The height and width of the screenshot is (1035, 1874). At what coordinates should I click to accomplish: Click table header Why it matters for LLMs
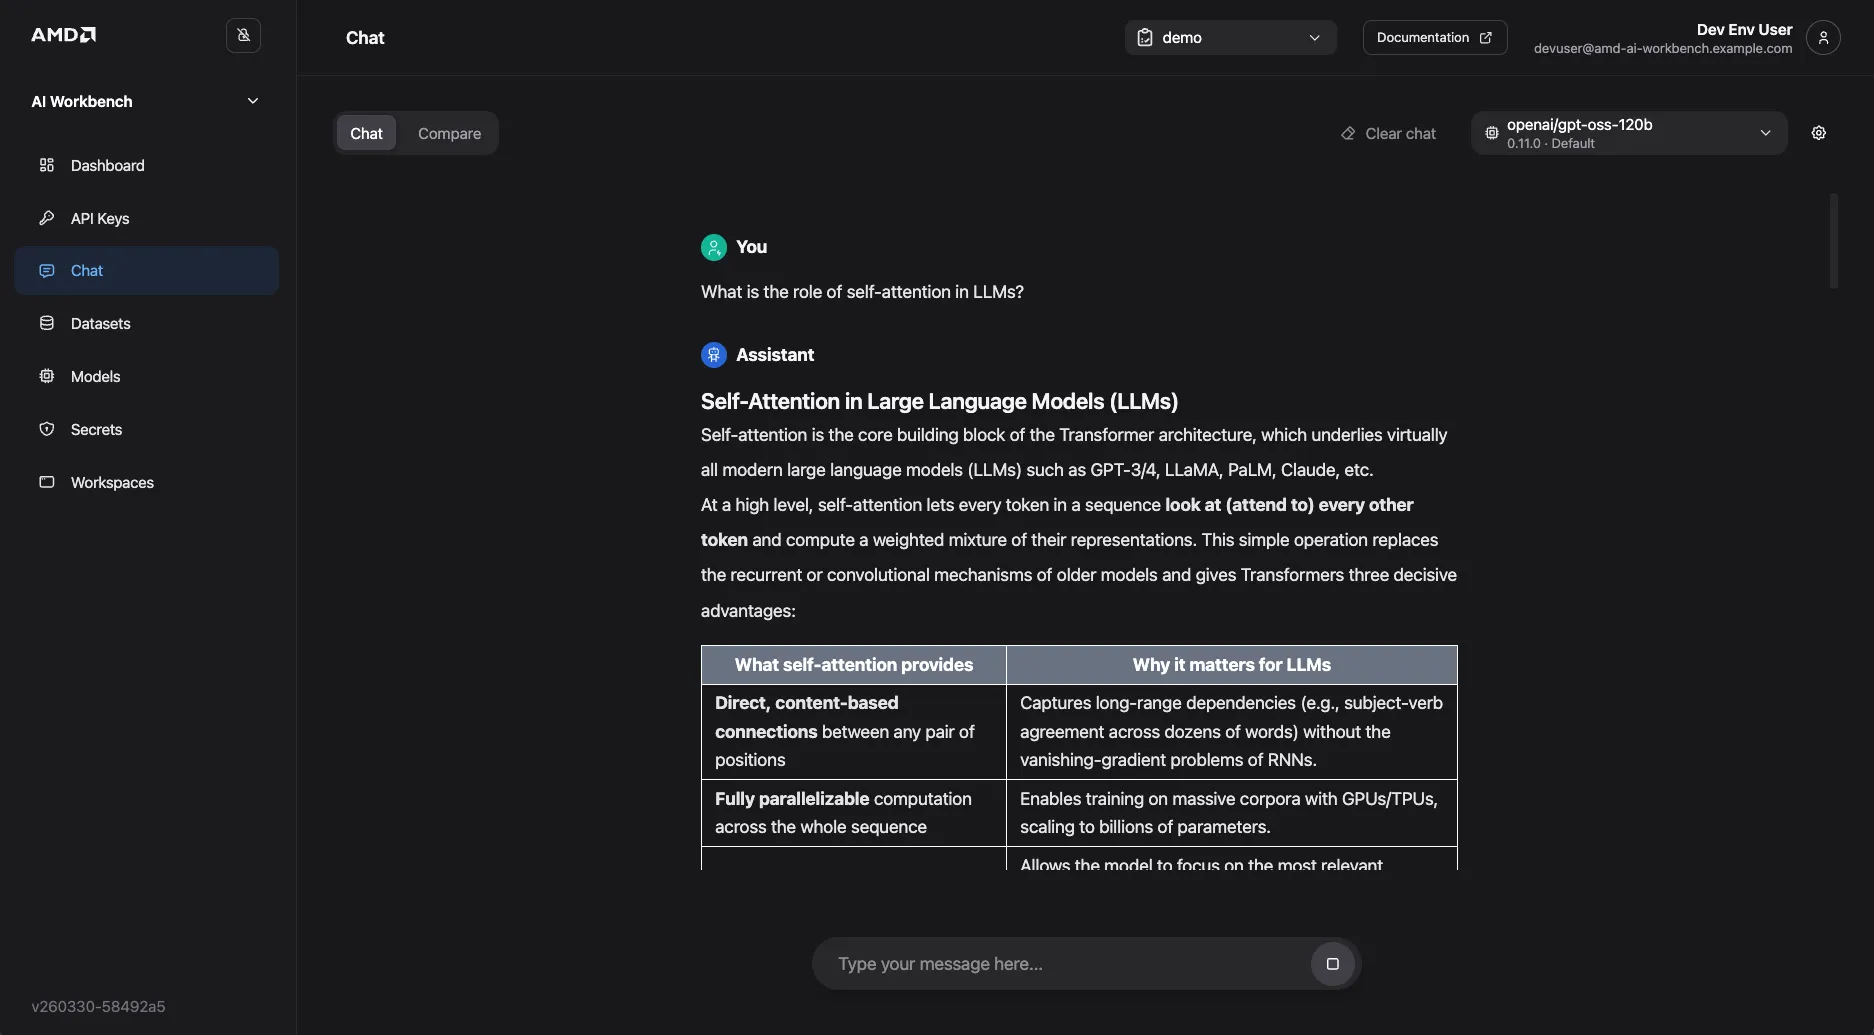tap(1231, 665)
